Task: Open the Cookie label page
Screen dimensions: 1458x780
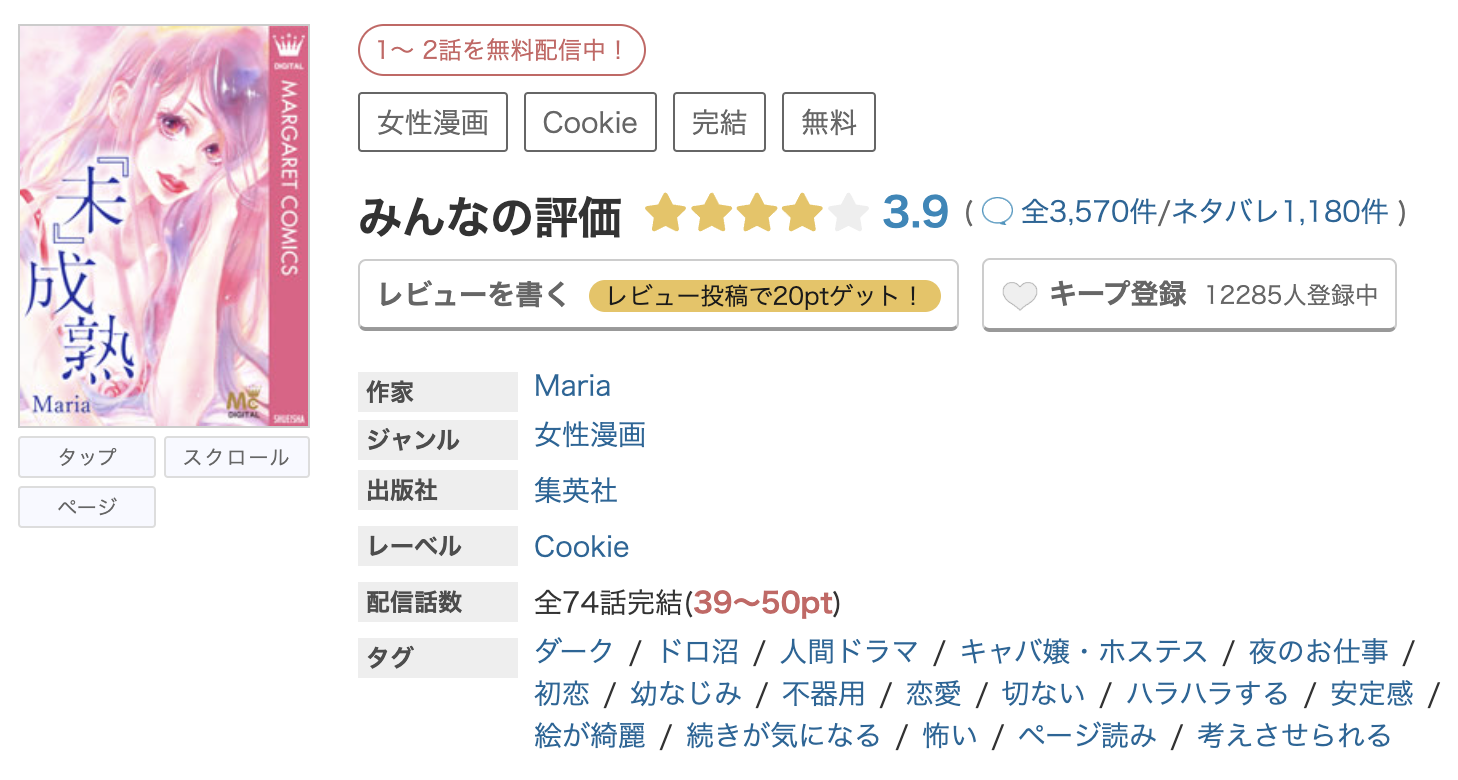Action: coord(582,546)
